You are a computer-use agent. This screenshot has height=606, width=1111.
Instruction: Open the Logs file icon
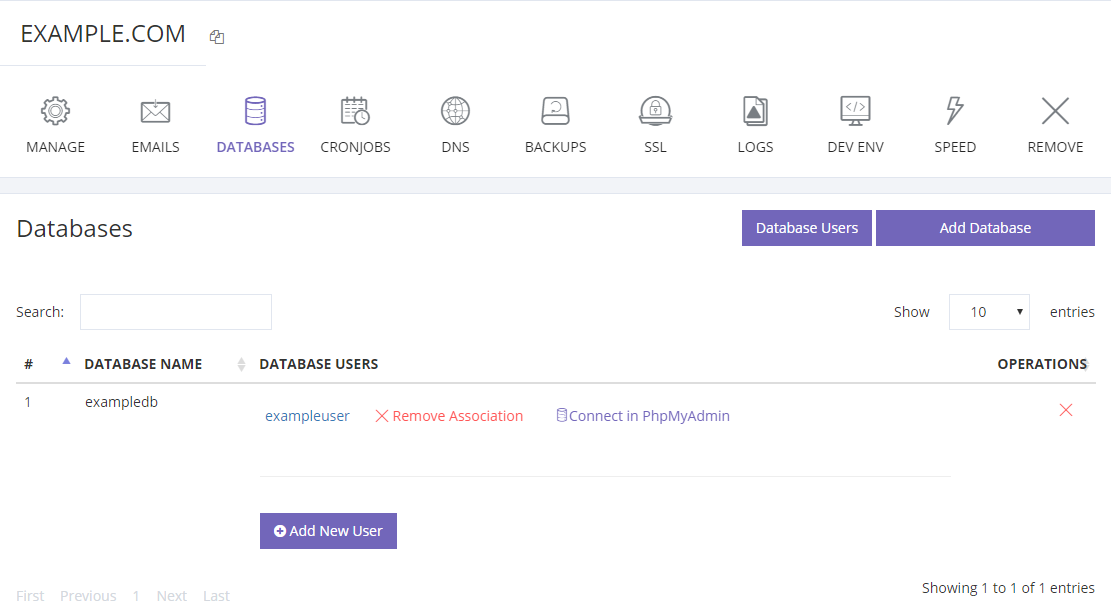coord(755,111)
